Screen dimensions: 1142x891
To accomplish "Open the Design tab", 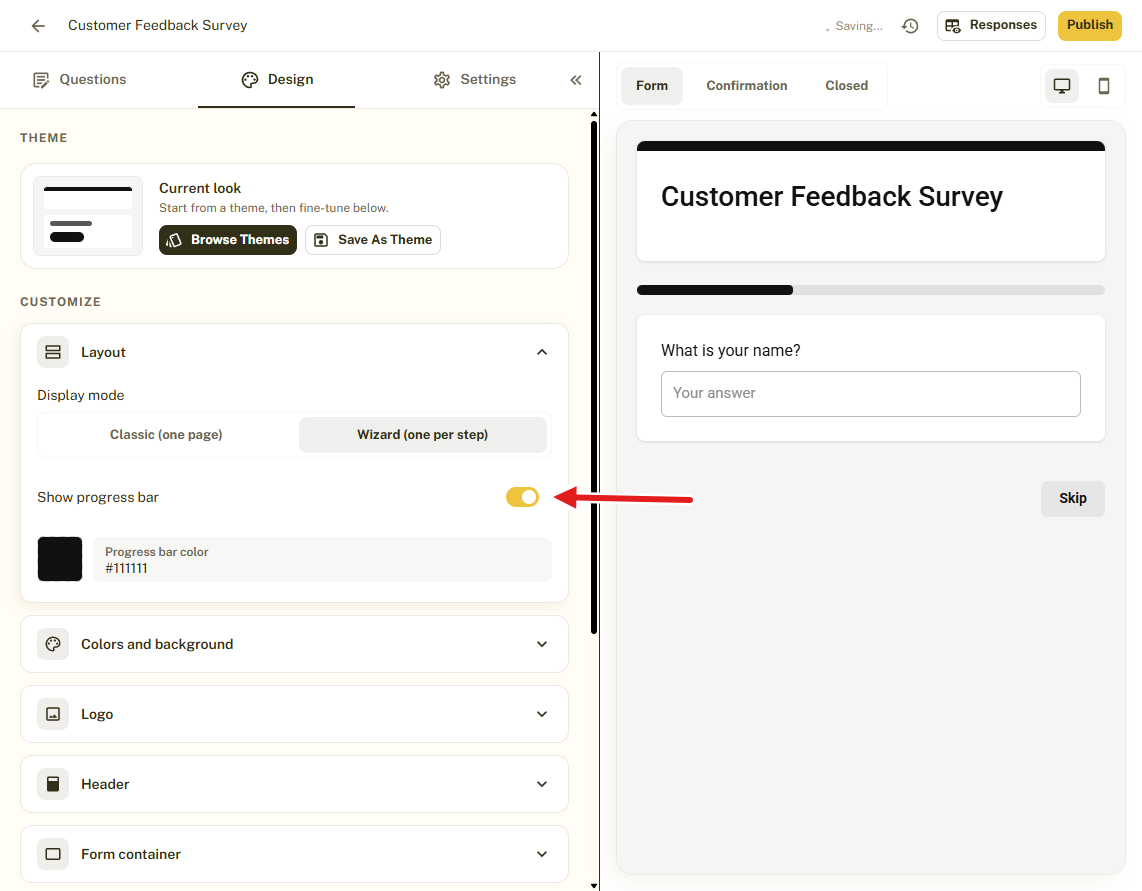I will click(277, 79).
